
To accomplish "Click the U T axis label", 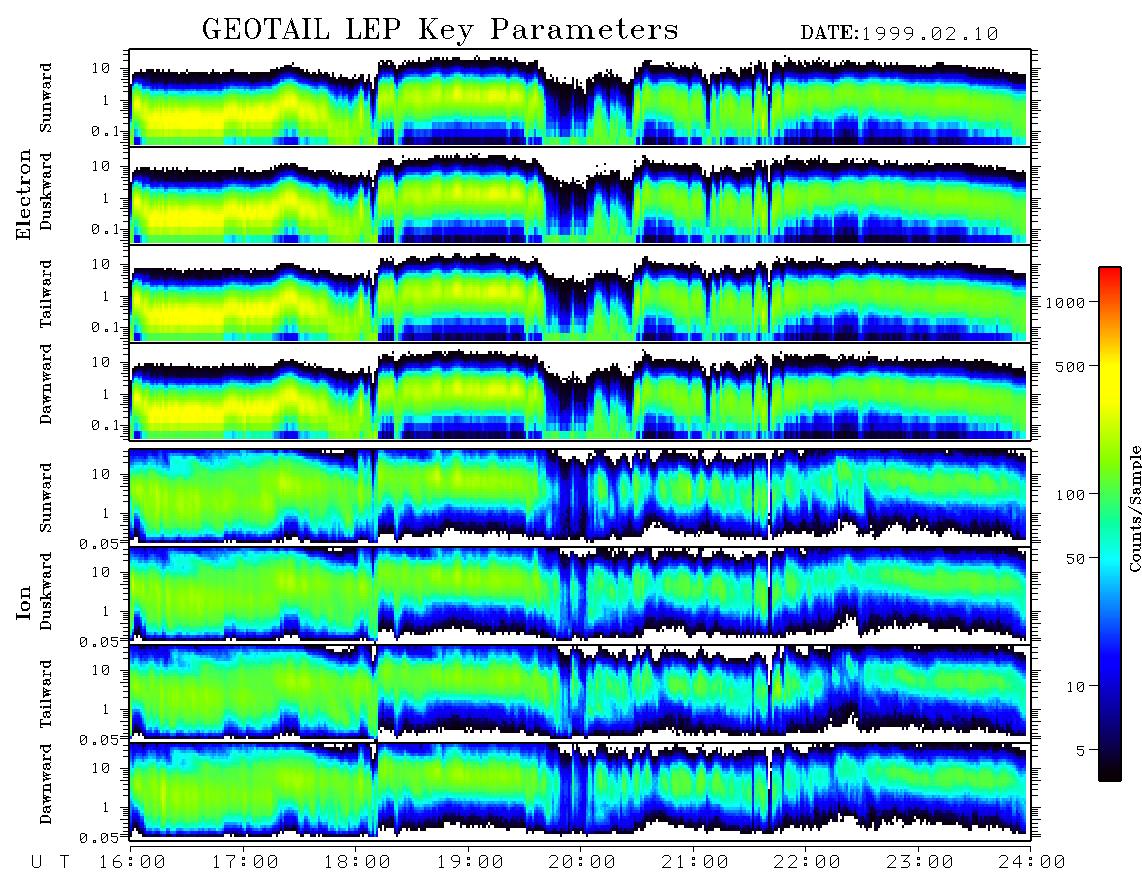I will (51, 862).
